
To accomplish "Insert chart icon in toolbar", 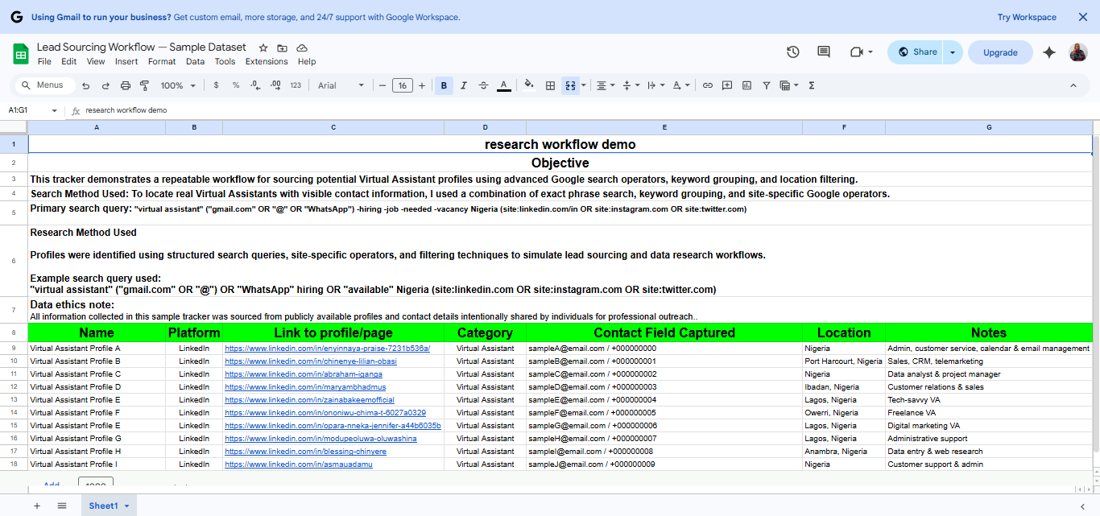I will (x=746, y=86).
